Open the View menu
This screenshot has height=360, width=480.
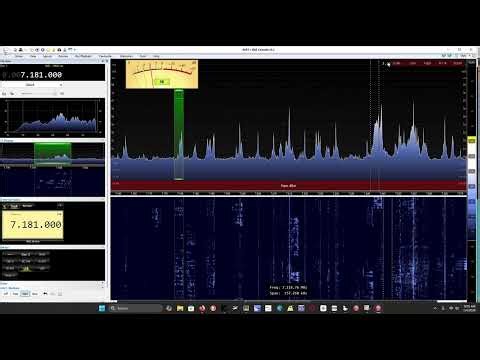pyautogui.click(x=33, y=56)
